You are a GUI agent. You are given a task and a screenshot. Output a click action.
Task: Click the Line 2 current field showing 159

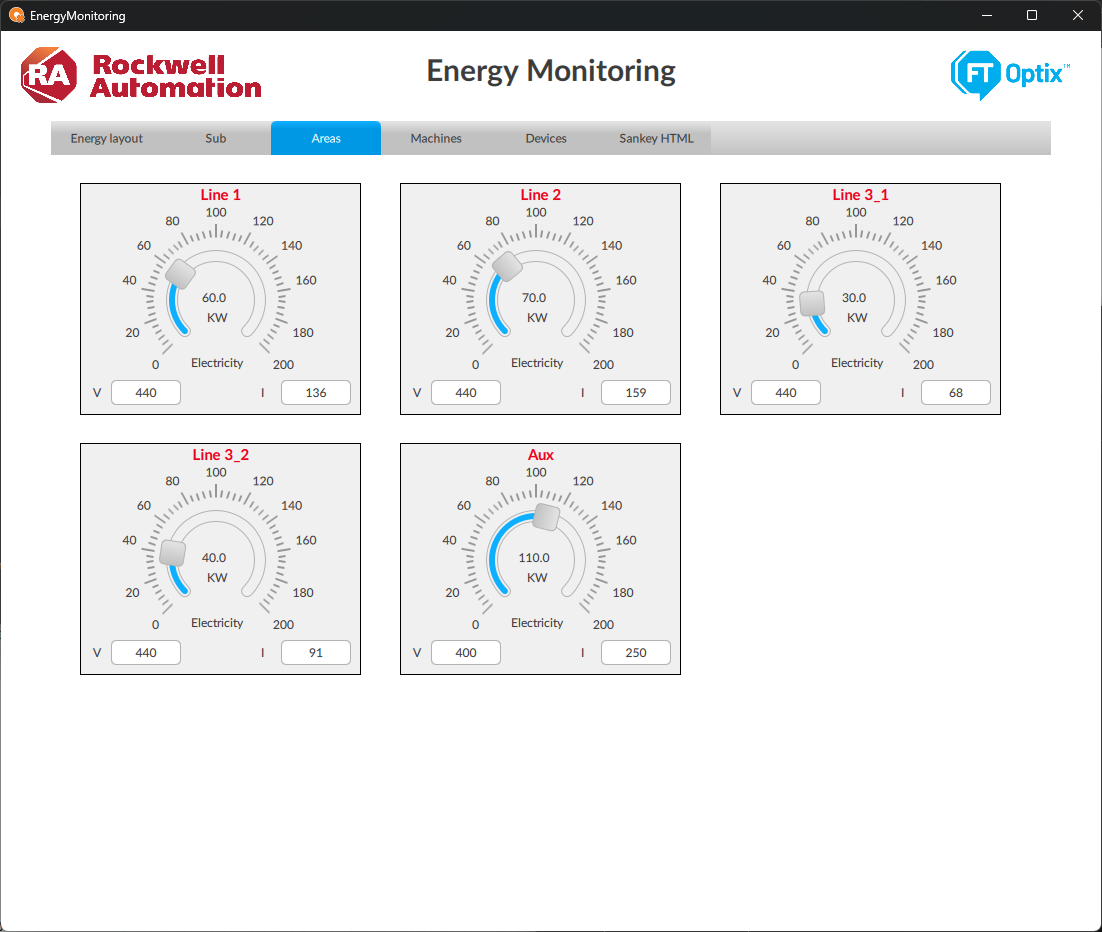tap(636, 393)
